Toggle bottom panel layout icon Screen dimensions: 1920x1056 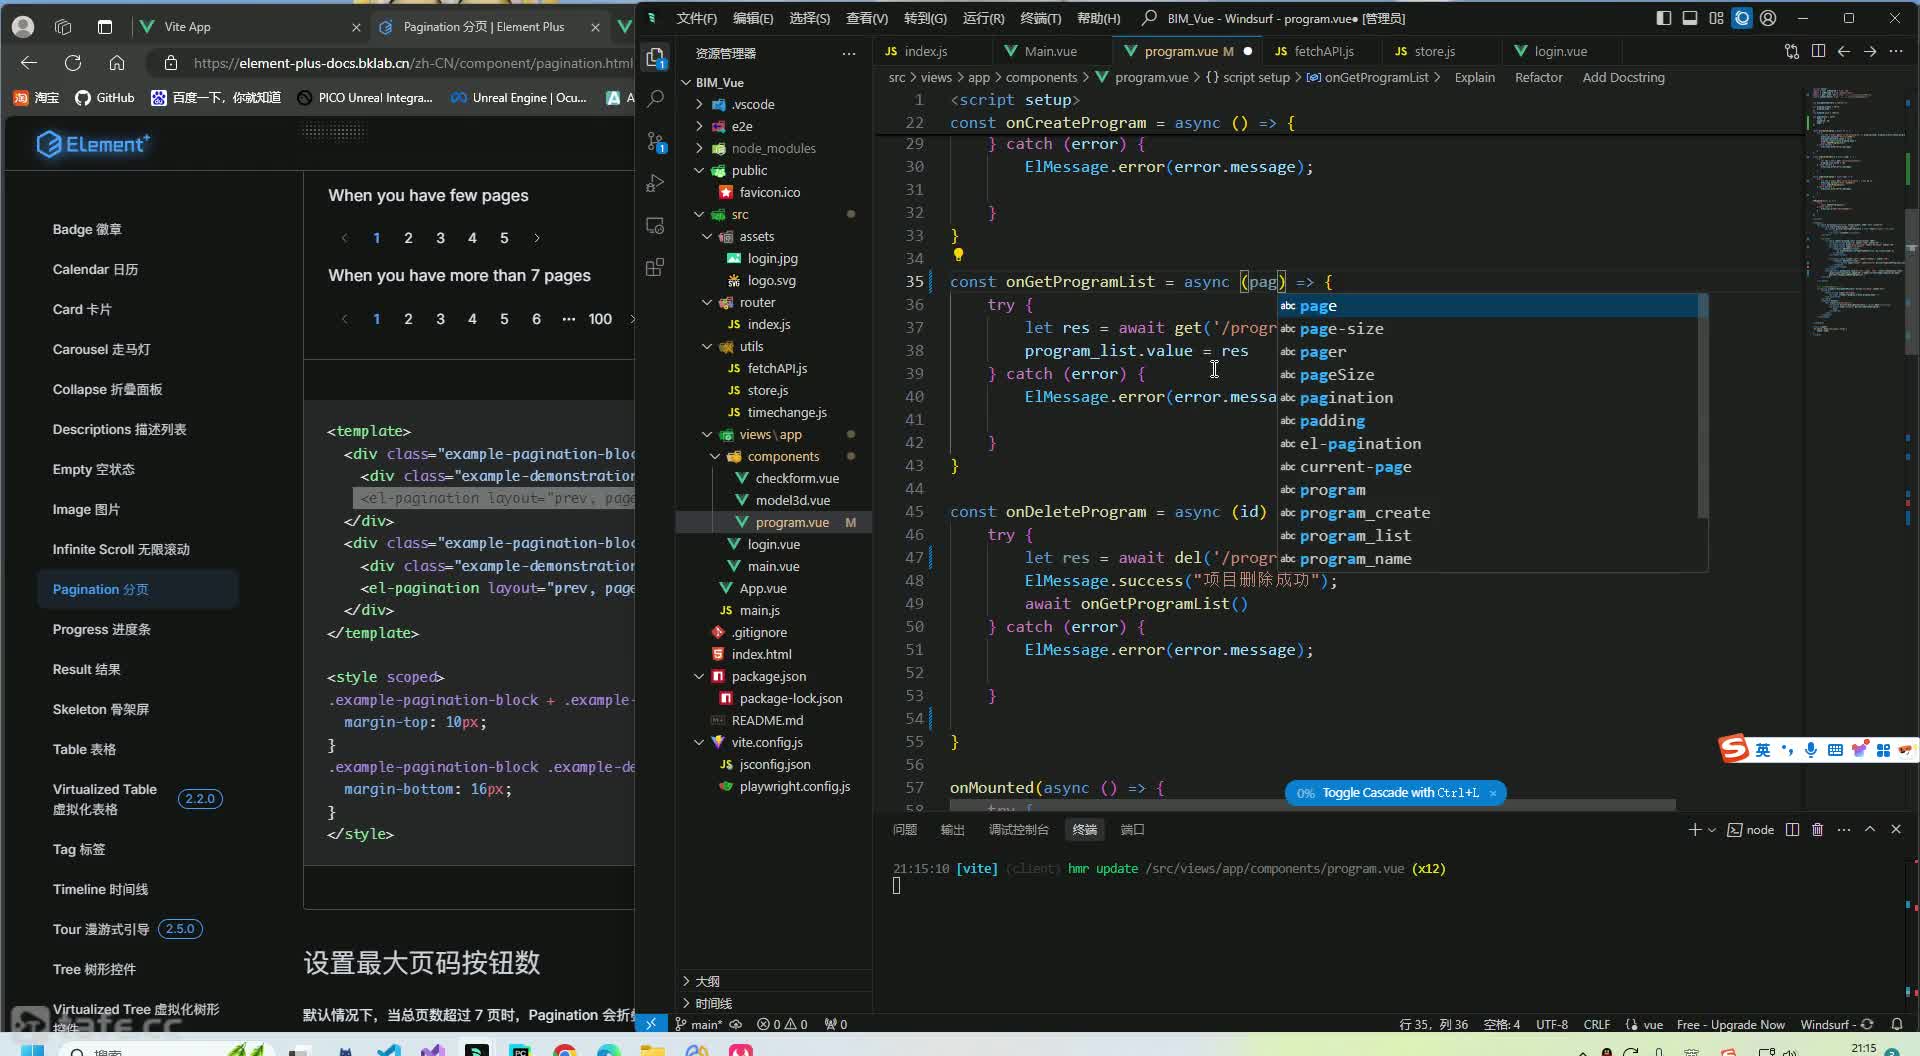coord(1690,18)
